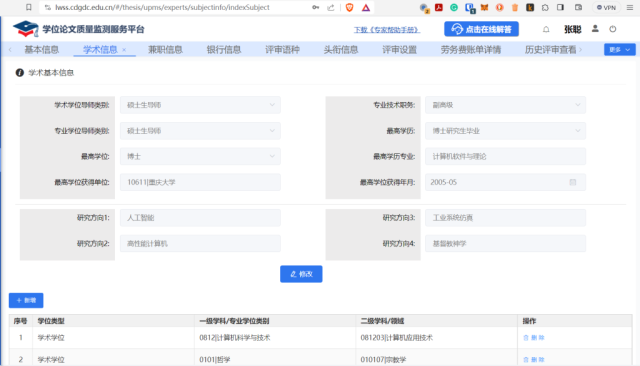Expand the 专业技术职务 dropdown

(505, 105)
